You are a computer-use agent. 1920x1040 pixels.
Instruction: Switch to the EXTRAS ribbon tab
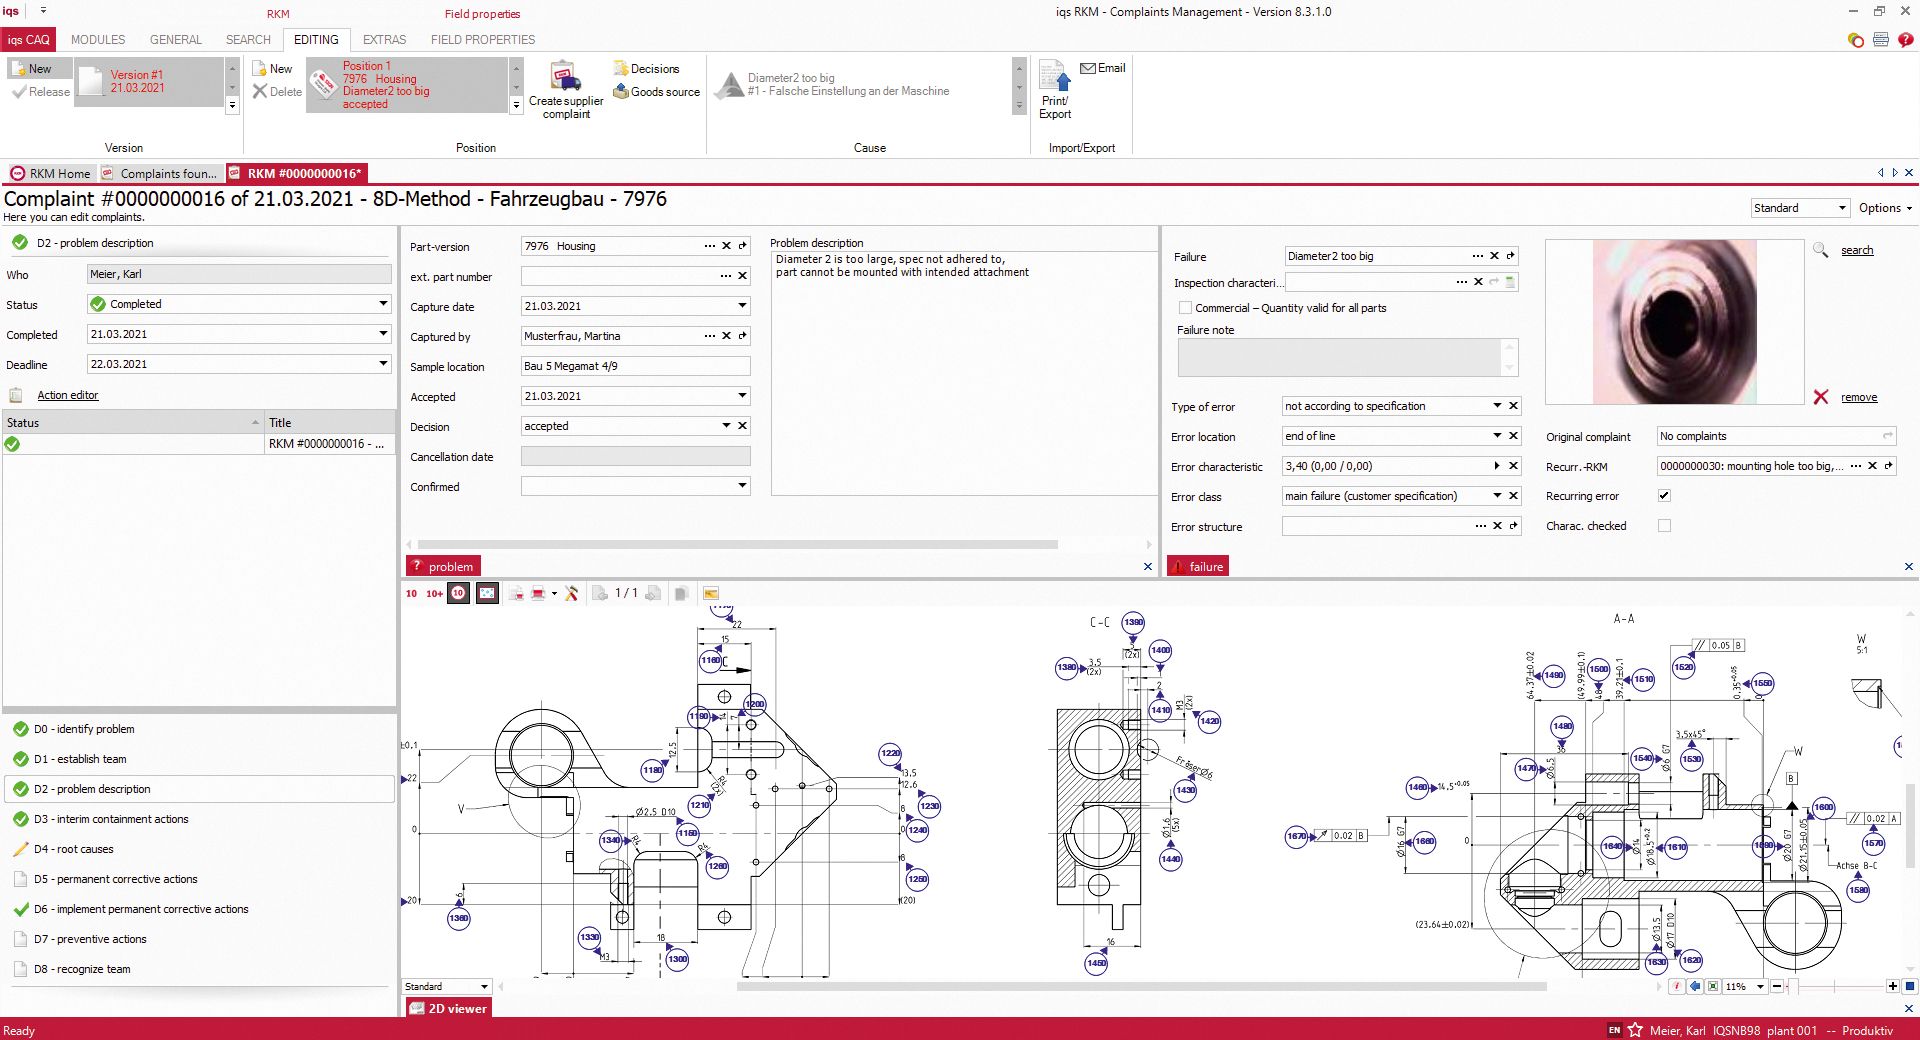(x=384, y=40)
